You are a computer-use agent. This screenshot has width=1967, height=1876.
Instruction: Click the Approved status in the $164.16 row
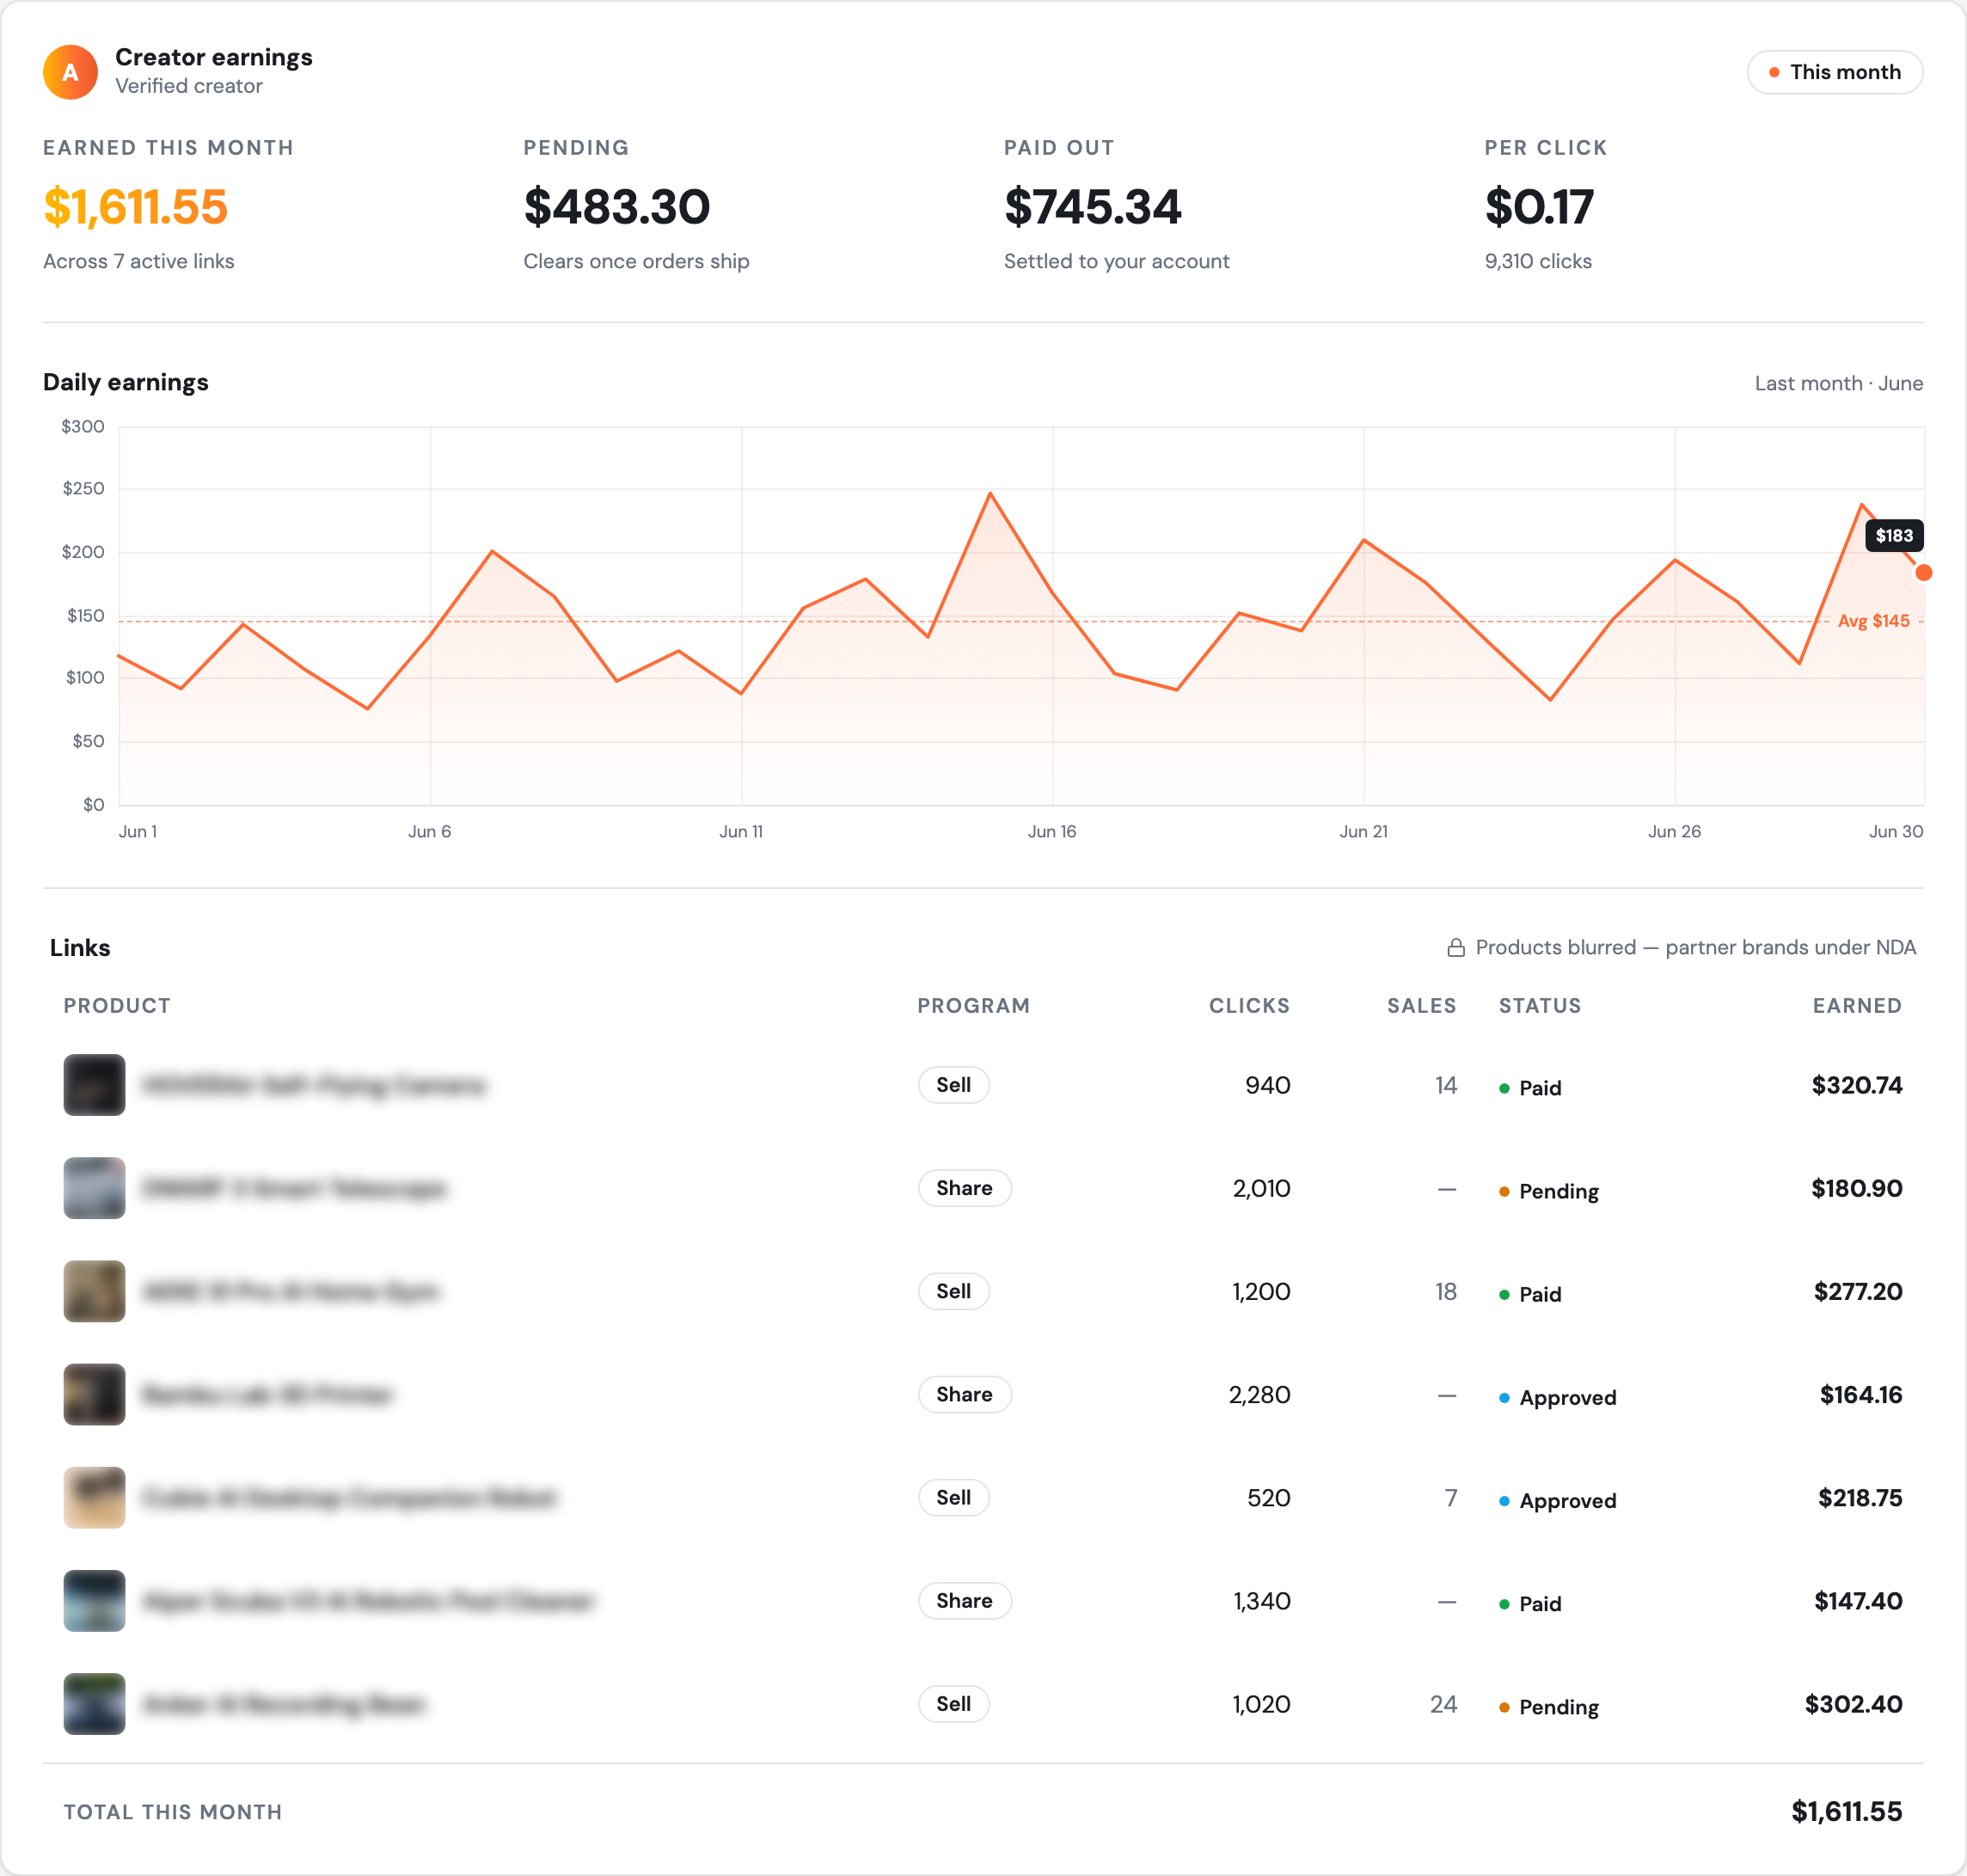[1558, 1397]
